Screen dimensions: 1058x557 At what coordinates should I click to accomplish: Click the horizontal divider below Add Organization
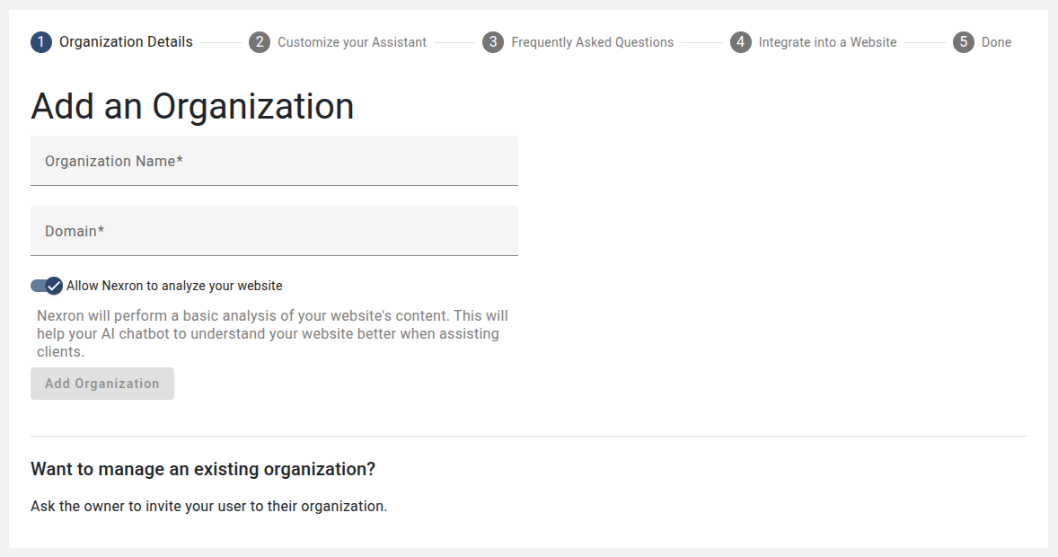(x=528, y=436)
